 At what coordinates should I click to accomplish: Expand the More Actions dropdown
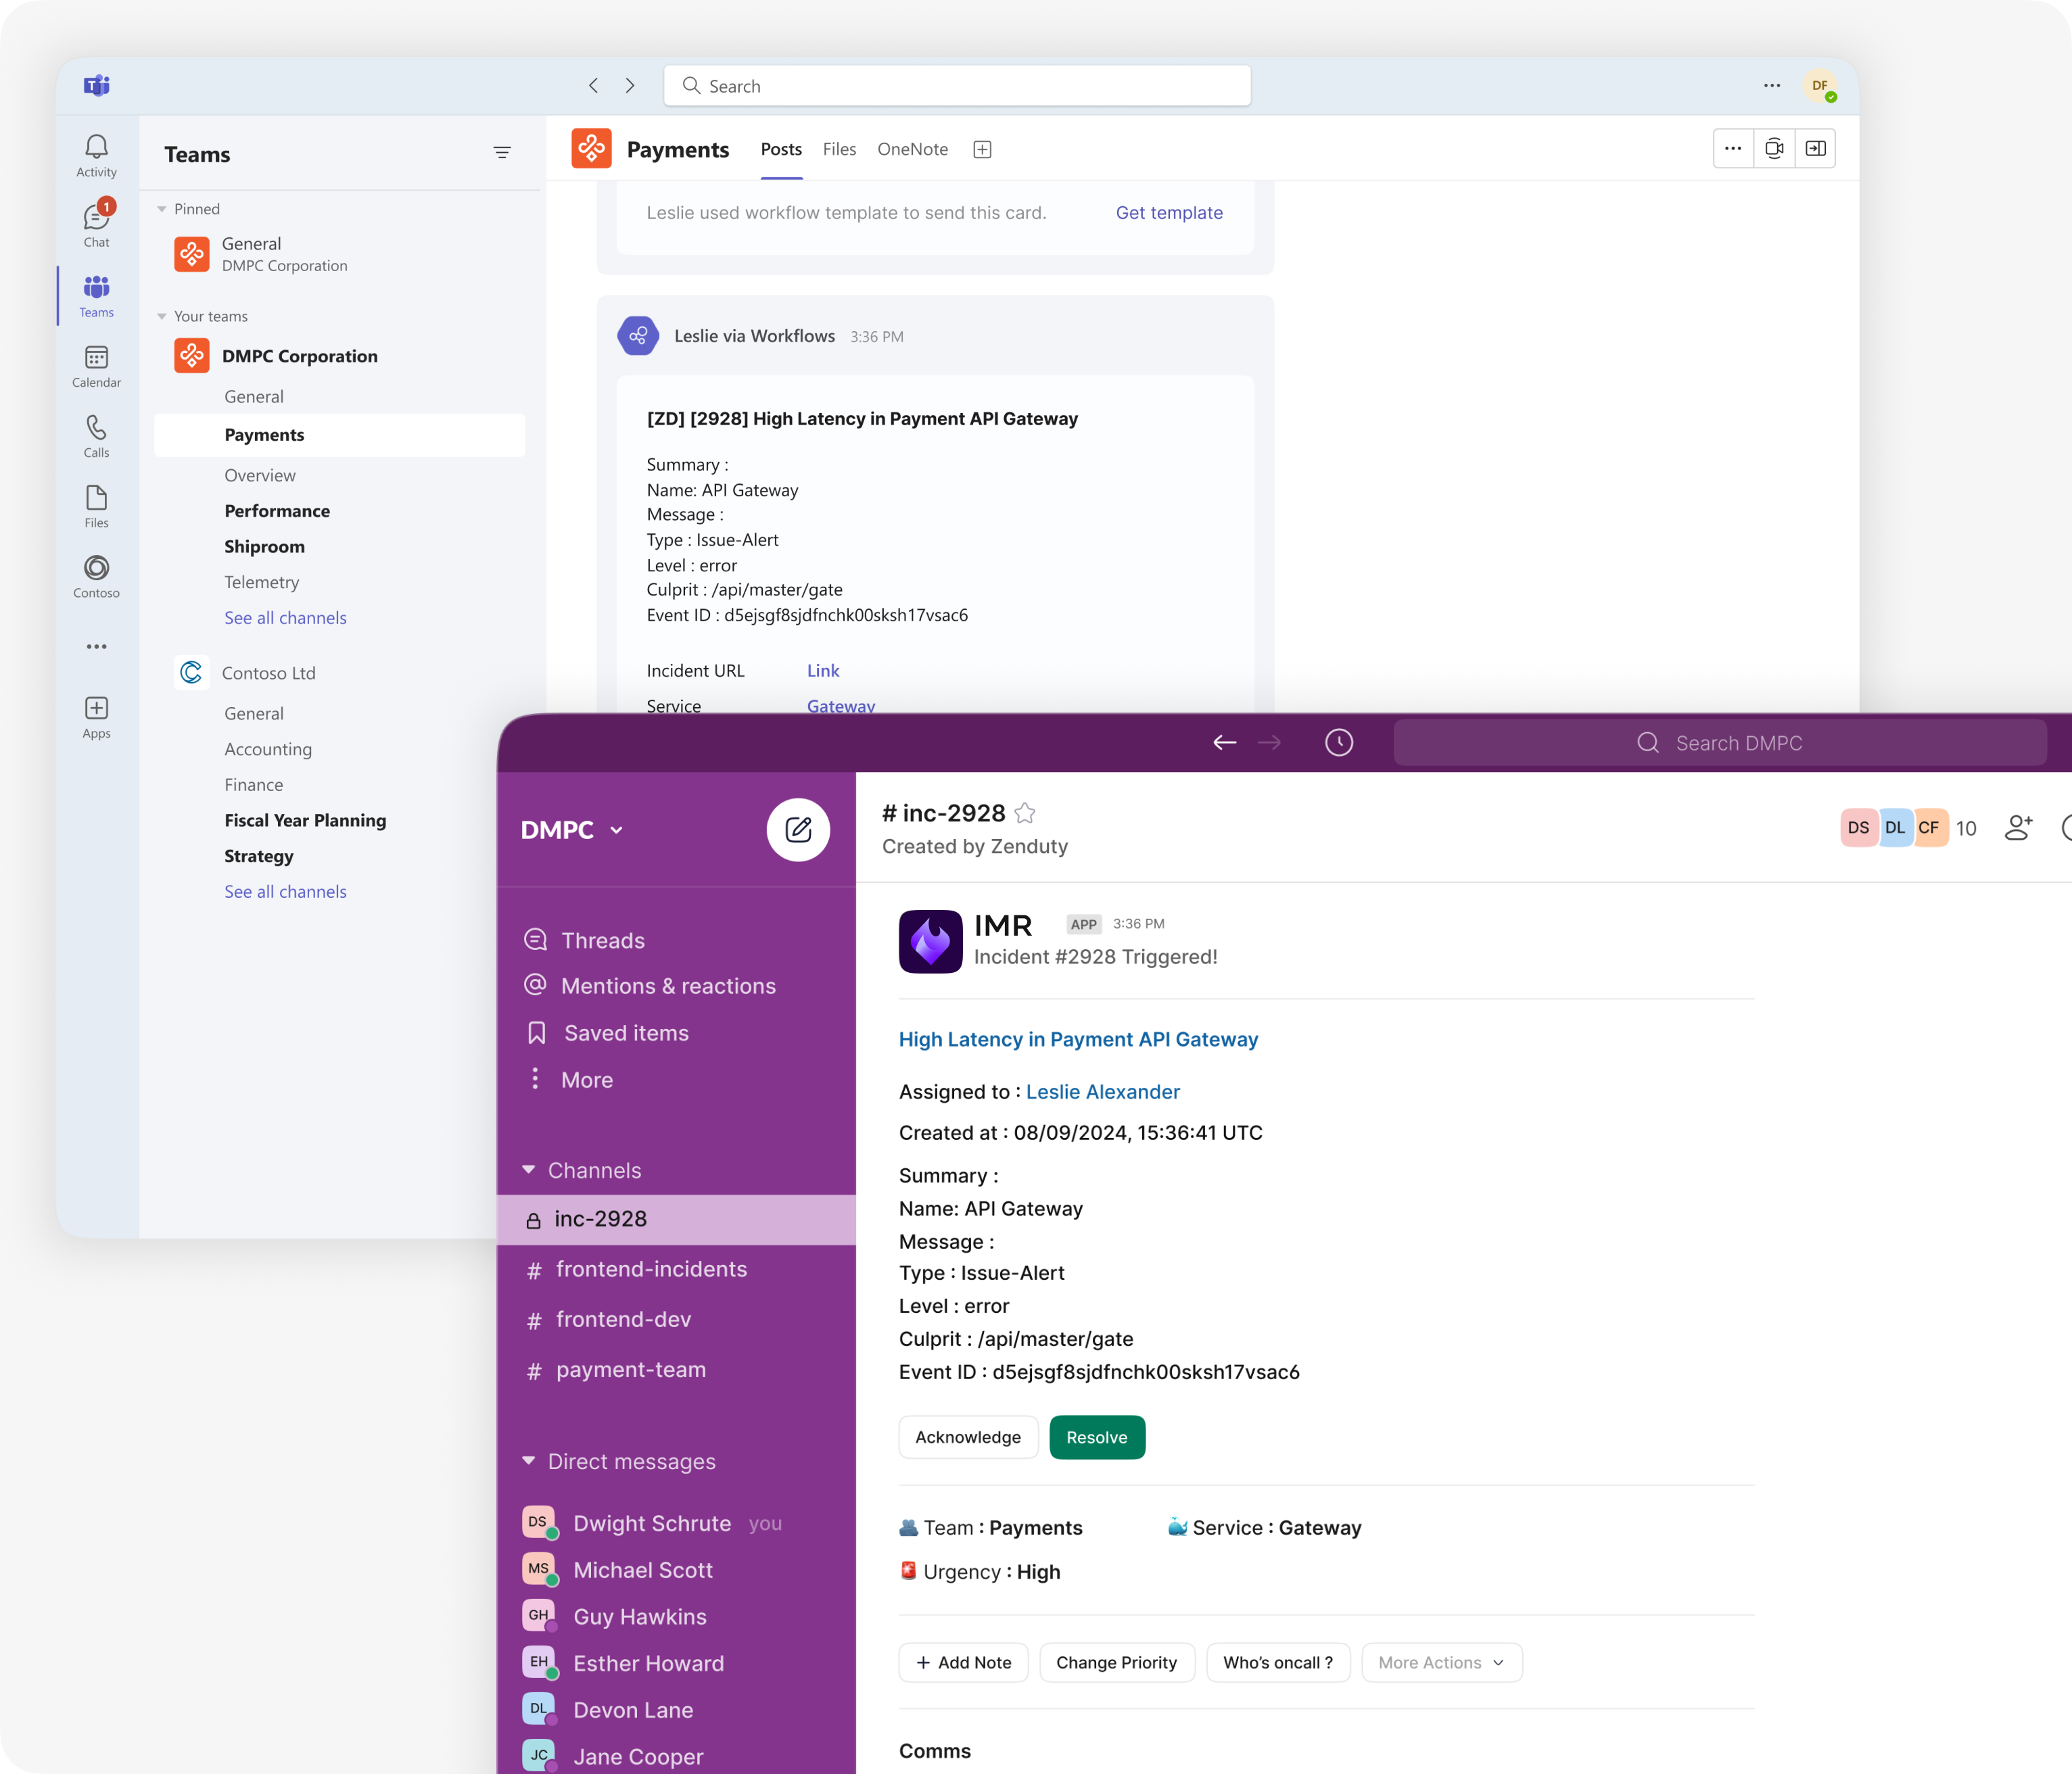tap(1440, 1662)
